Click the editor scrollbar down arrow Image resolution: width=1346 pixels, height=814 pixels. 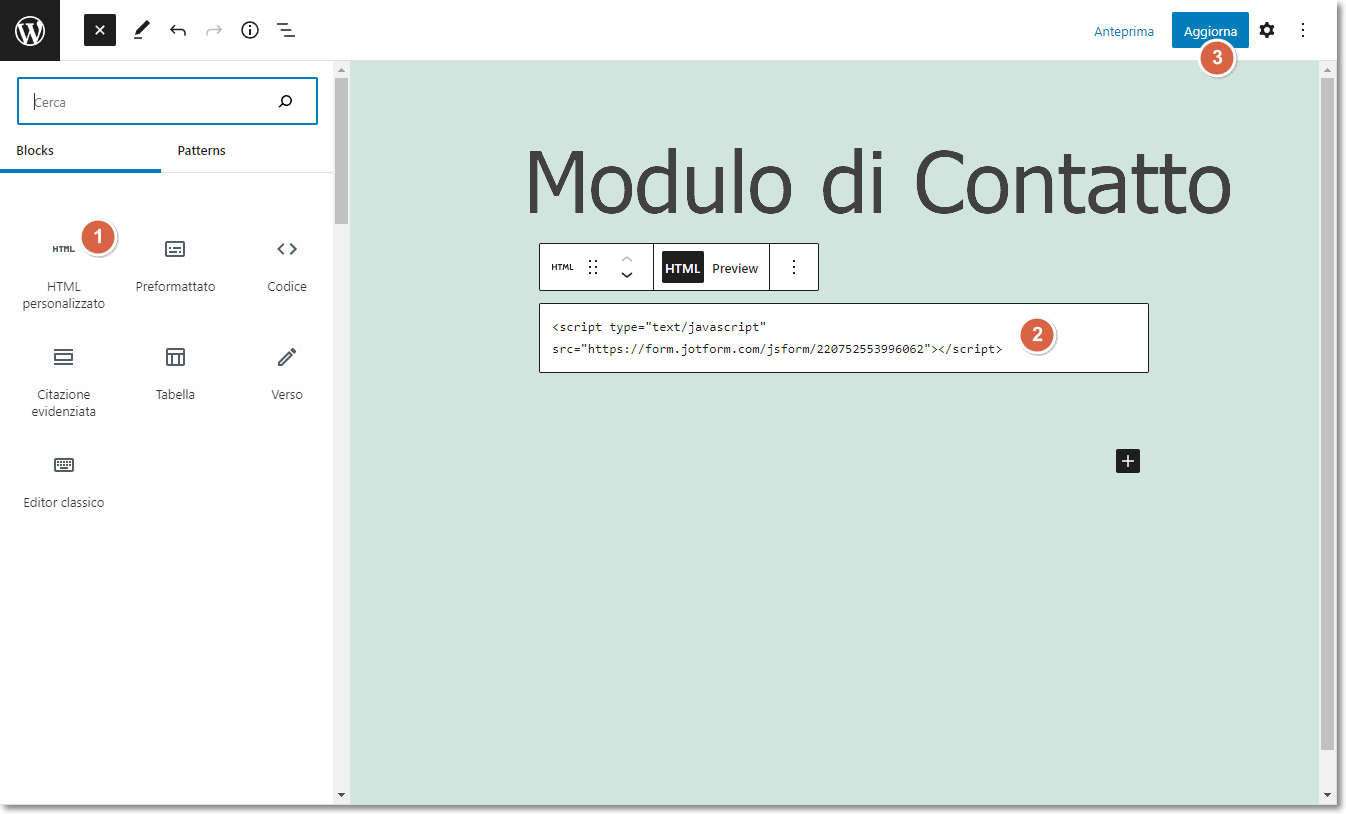1328,795
